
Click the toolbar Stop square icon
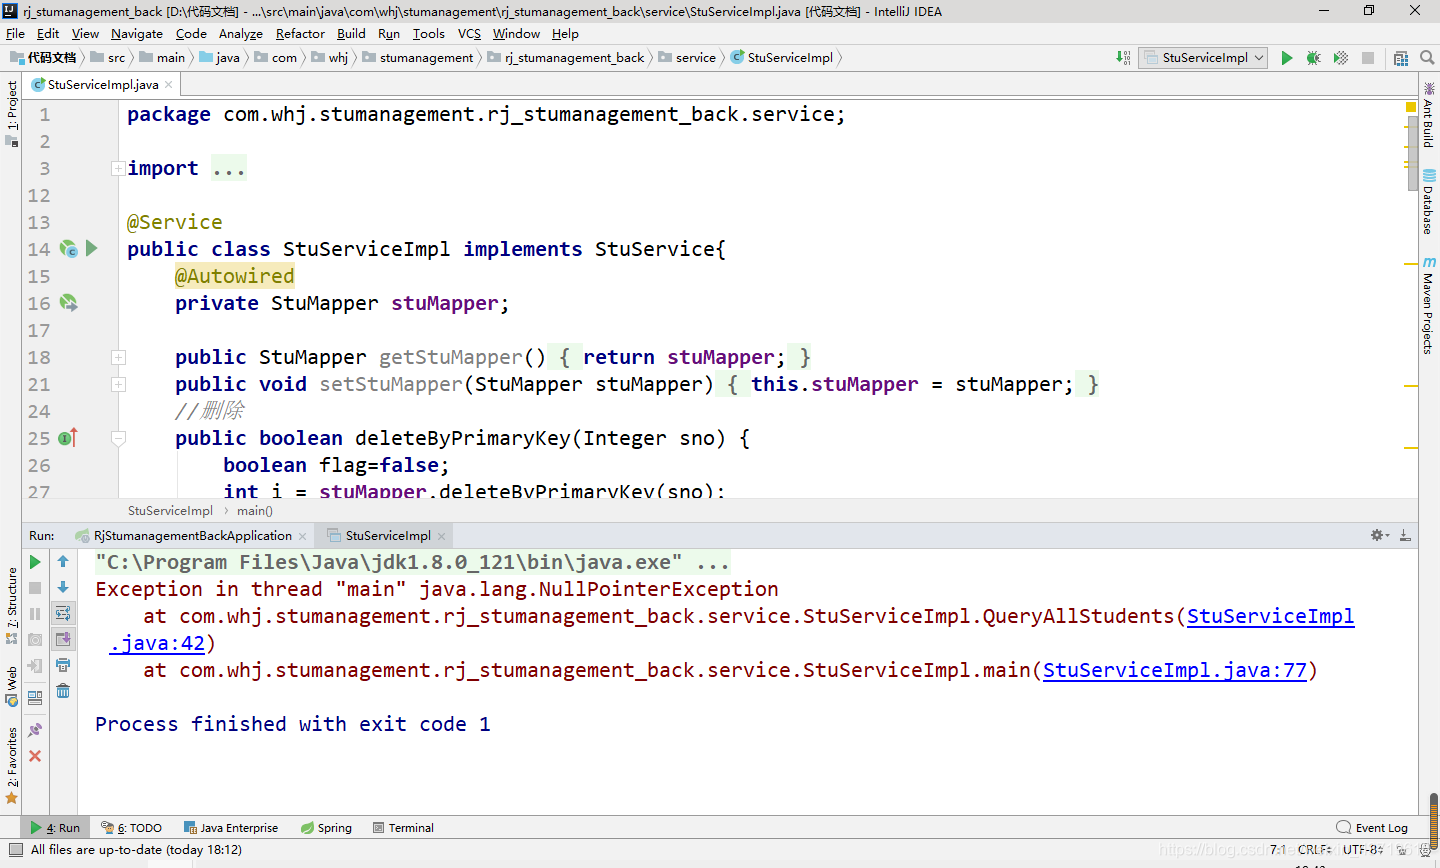tap(1368, 58)
